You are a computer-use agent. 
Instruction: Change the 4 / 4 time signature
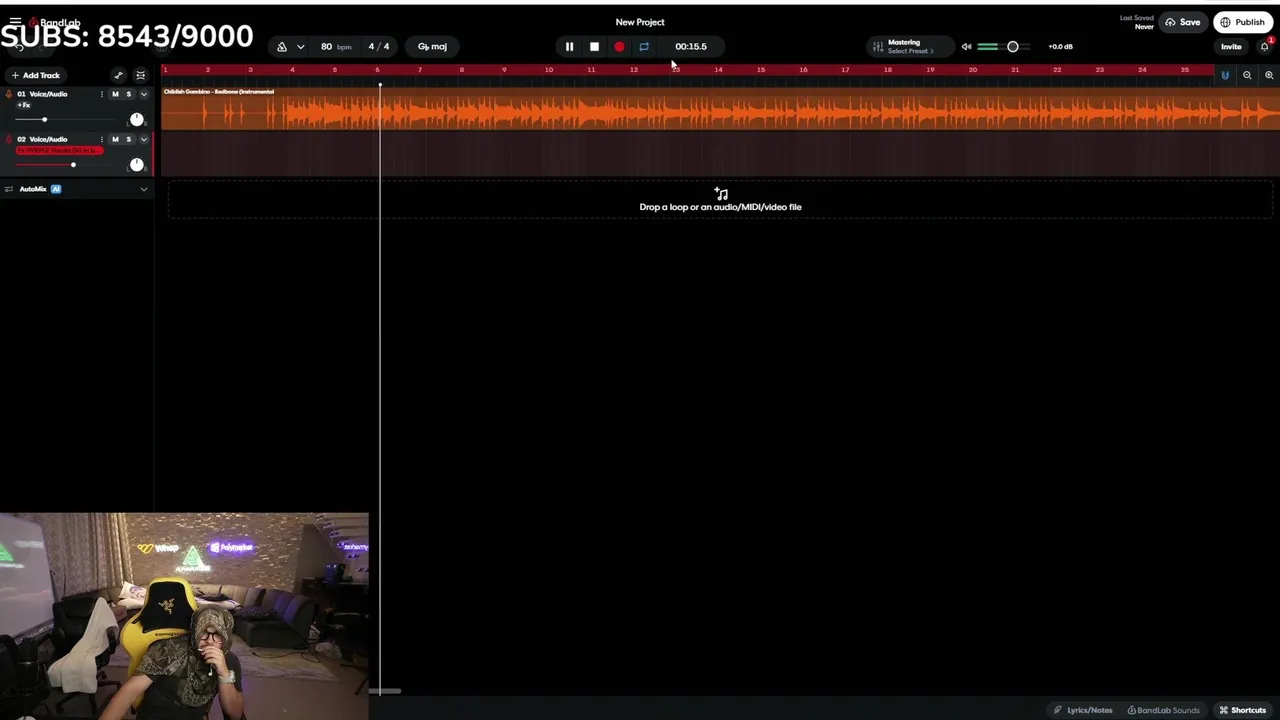[x=379, y=47]
